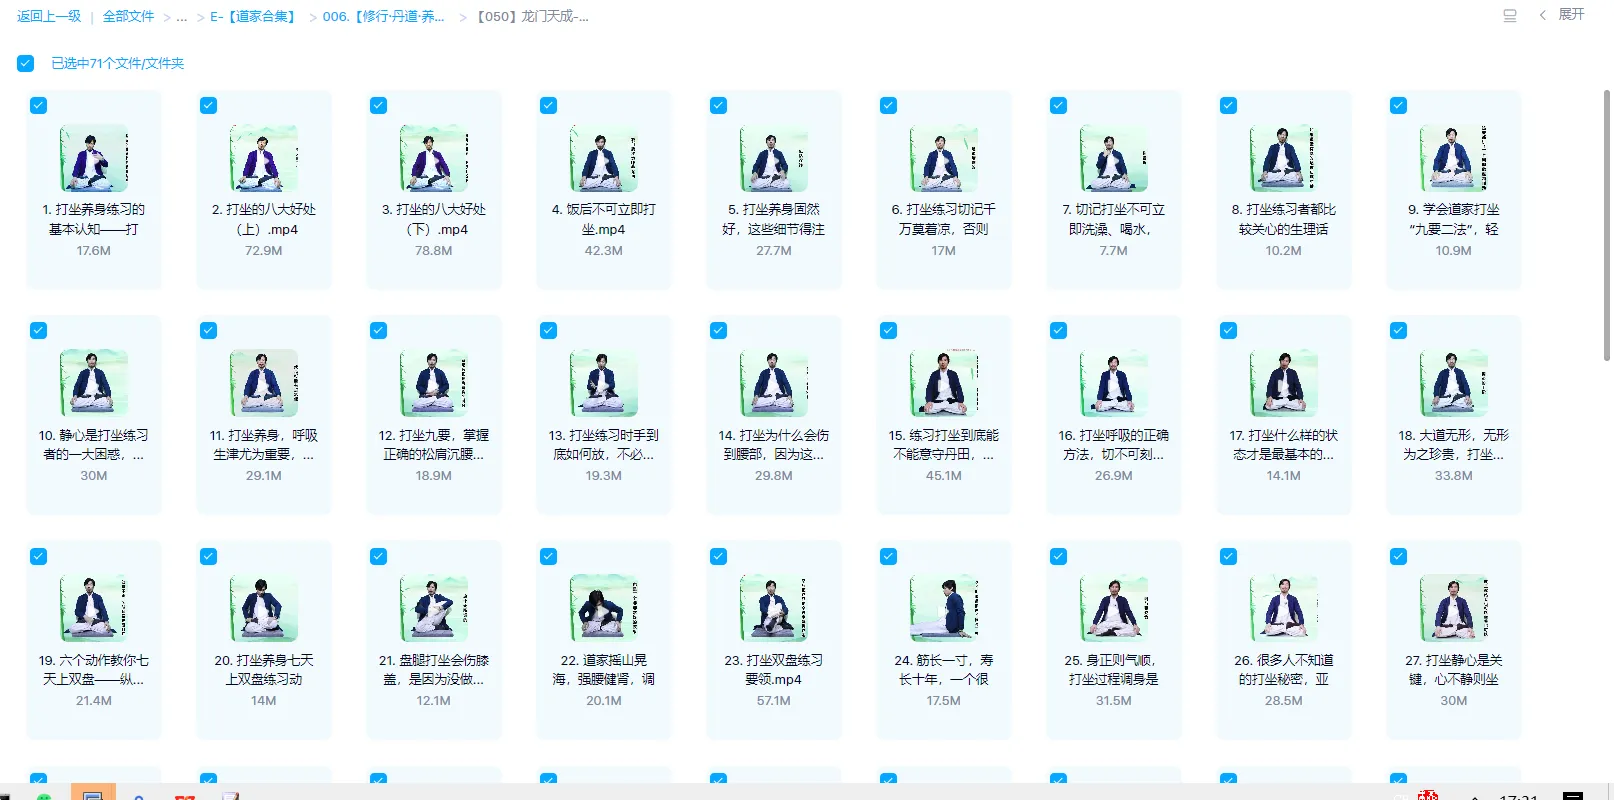The height and width of the screenshot is (800, 1614).
Task: Open video thumbnail 11. 打坐养身，呼吸
Action: click(264, 383)
